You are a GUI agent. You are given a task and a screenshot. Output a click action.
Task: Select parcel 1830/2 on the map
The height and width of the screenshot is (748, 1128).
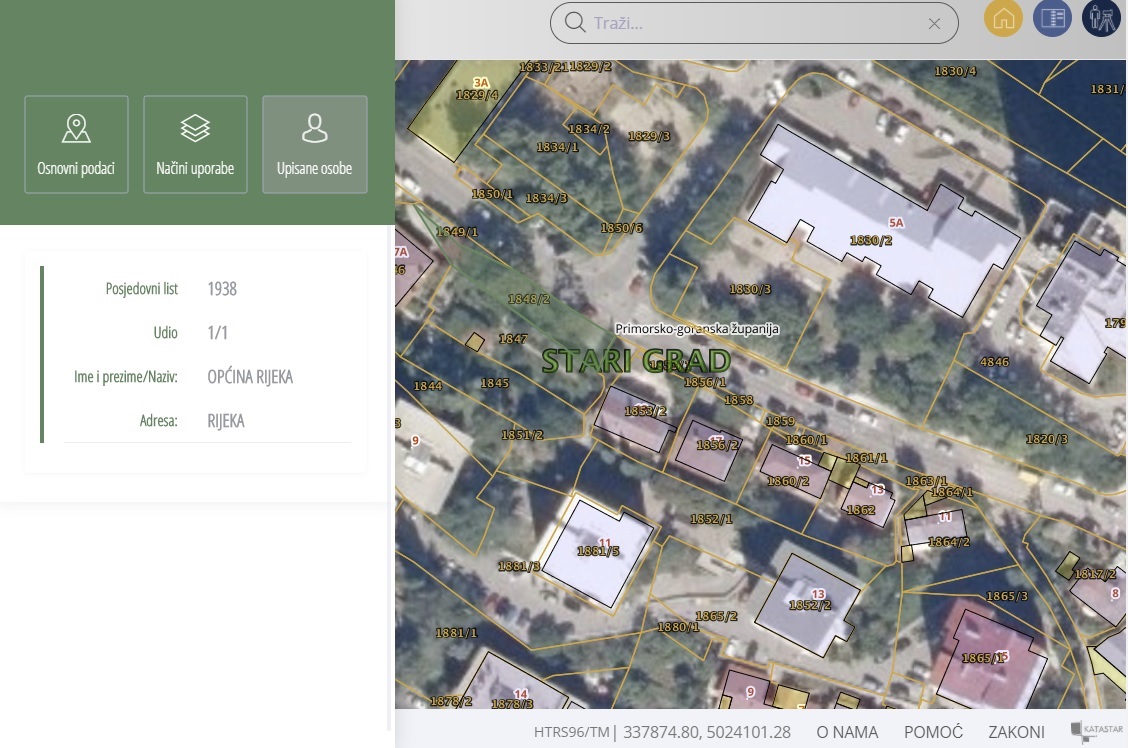tap(871, 240)
